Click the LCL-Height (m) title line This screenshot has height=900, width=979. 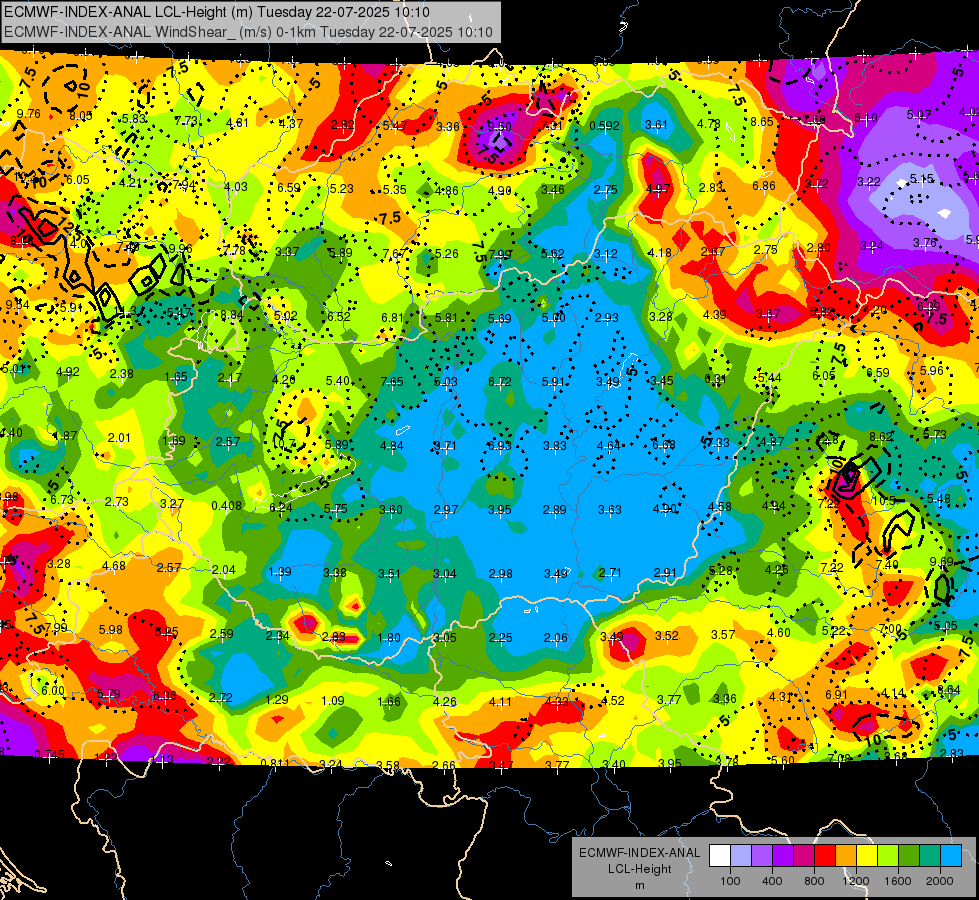[216, 12]
